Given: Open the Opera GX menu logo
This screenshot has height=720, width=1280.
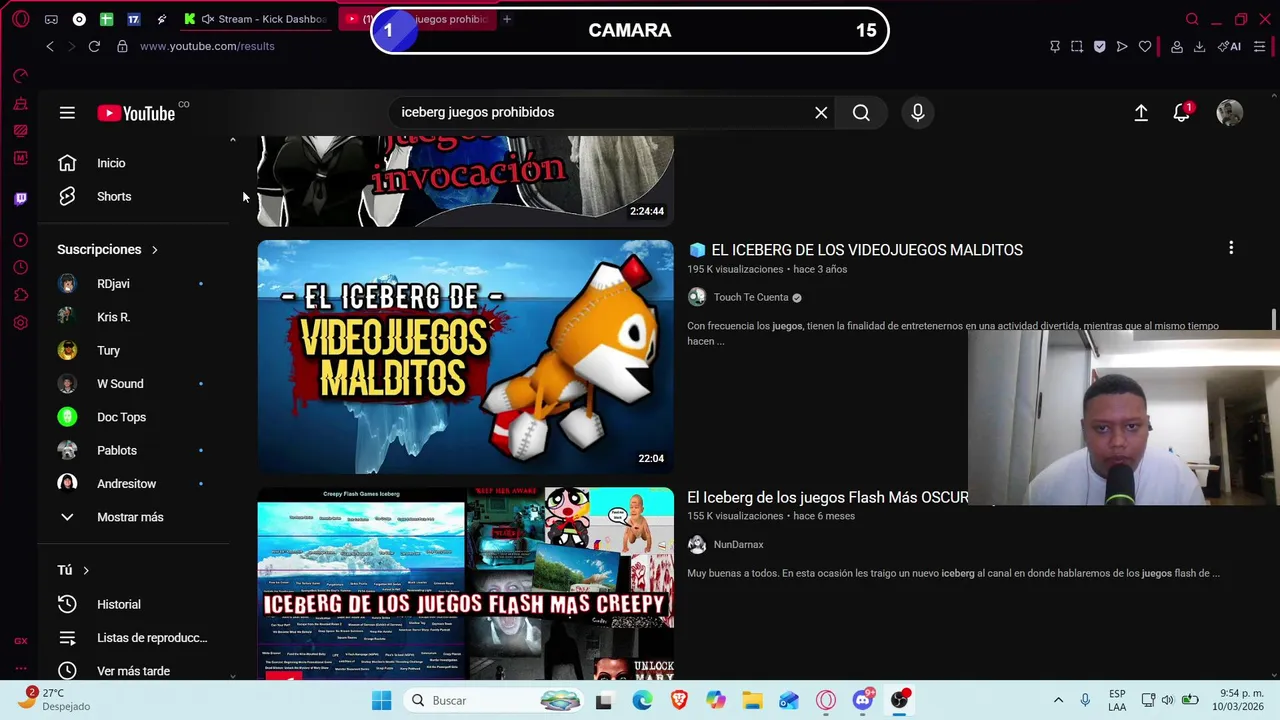Looking at the screenshot, I should pyautogui.click(x=20, y=19).
